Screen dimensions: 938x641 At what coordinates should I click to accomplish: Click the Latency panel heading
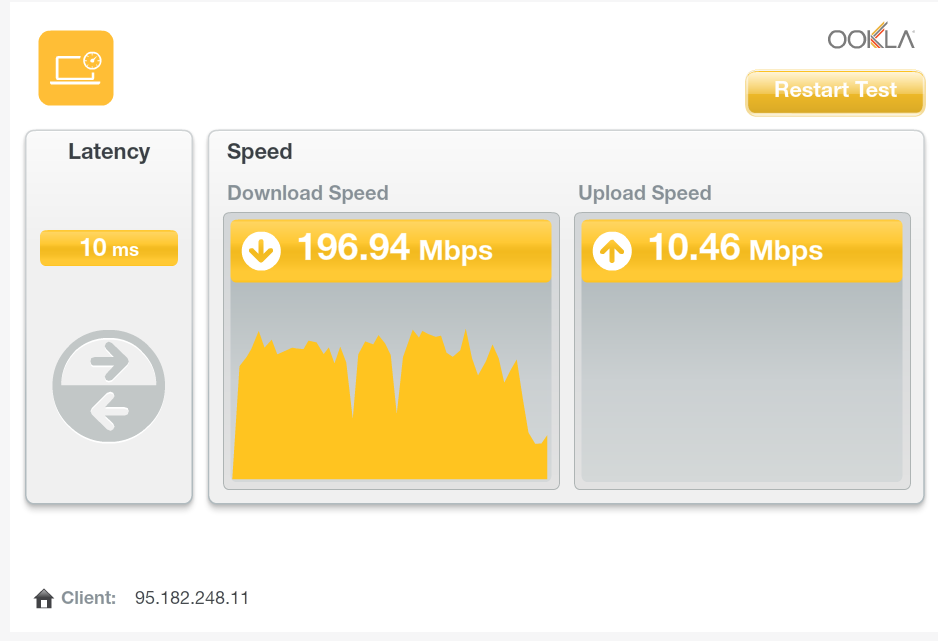109,152
